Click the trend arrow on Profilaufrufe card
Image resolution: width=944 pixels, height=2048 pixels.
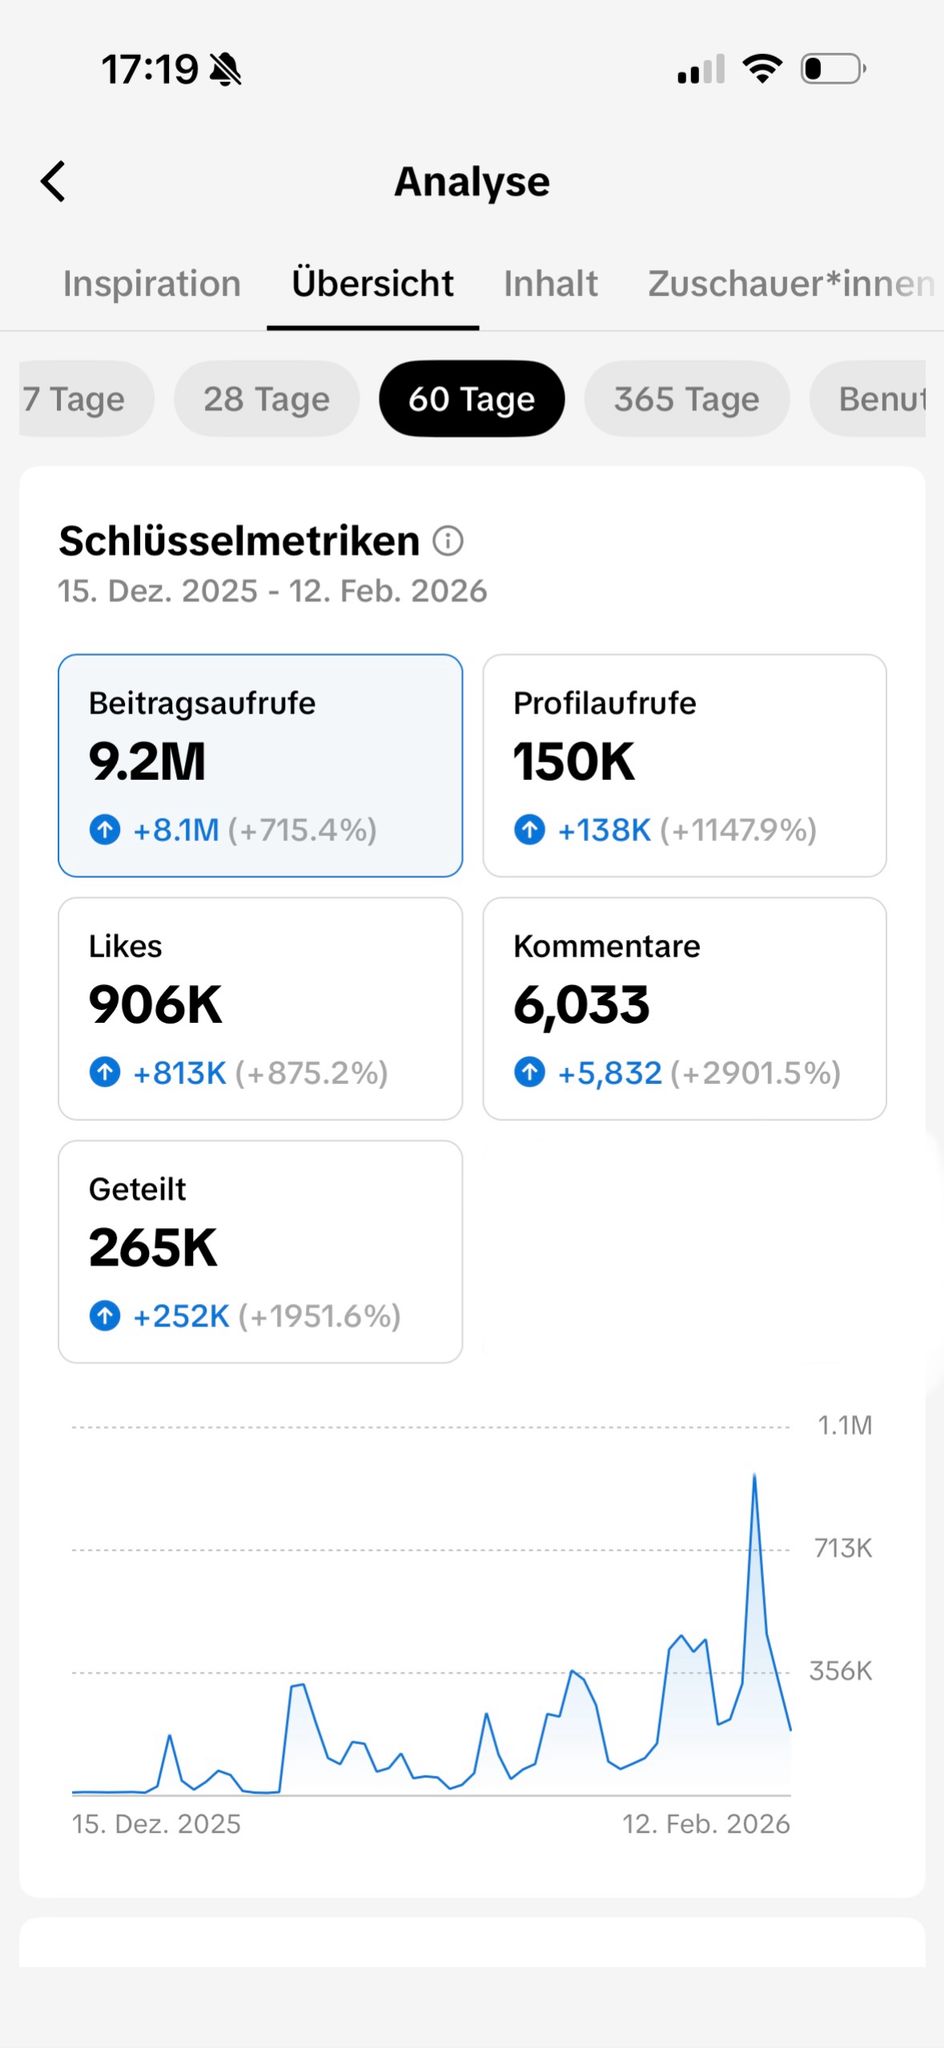click(529, 829)
